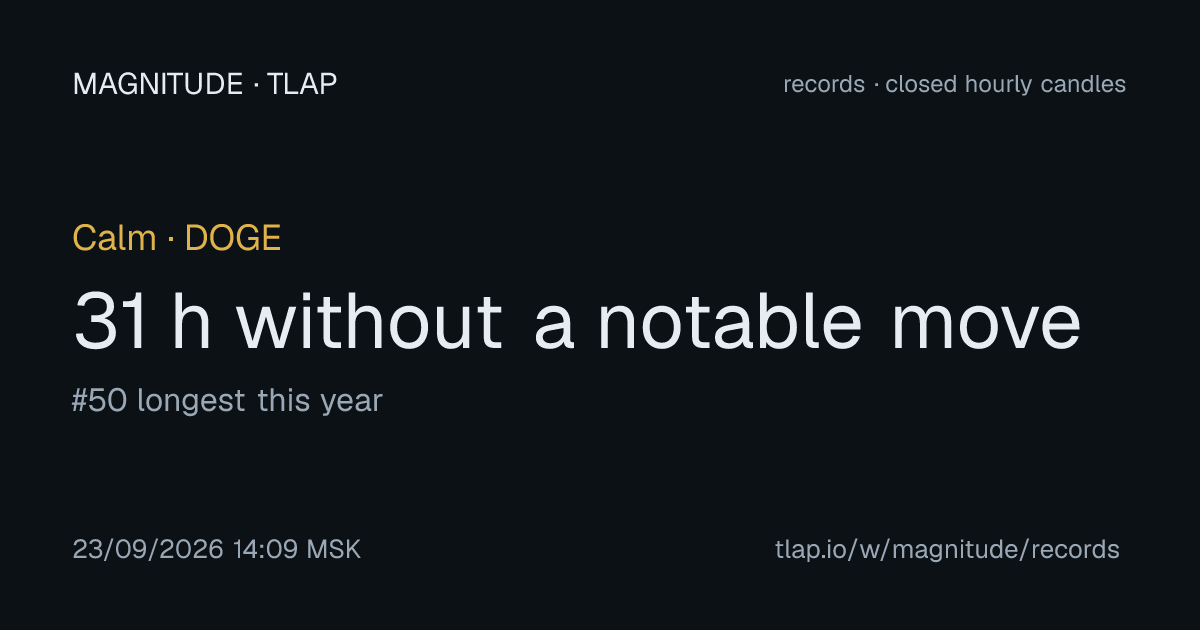Click the MAGNITUDE word in the header
1200x630 pixels.
tap(158, 84)
